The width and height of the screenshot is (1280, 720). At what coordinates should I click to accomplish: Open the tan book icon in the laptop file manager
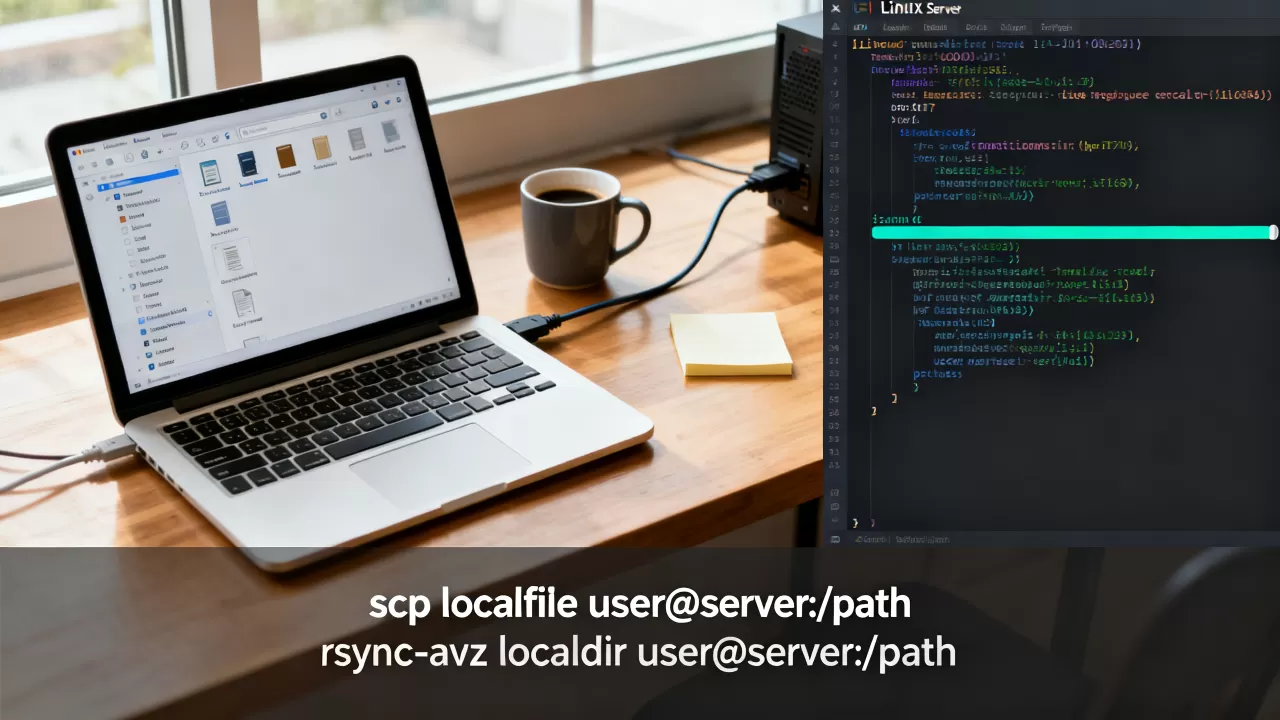click(x=322, y=149)
